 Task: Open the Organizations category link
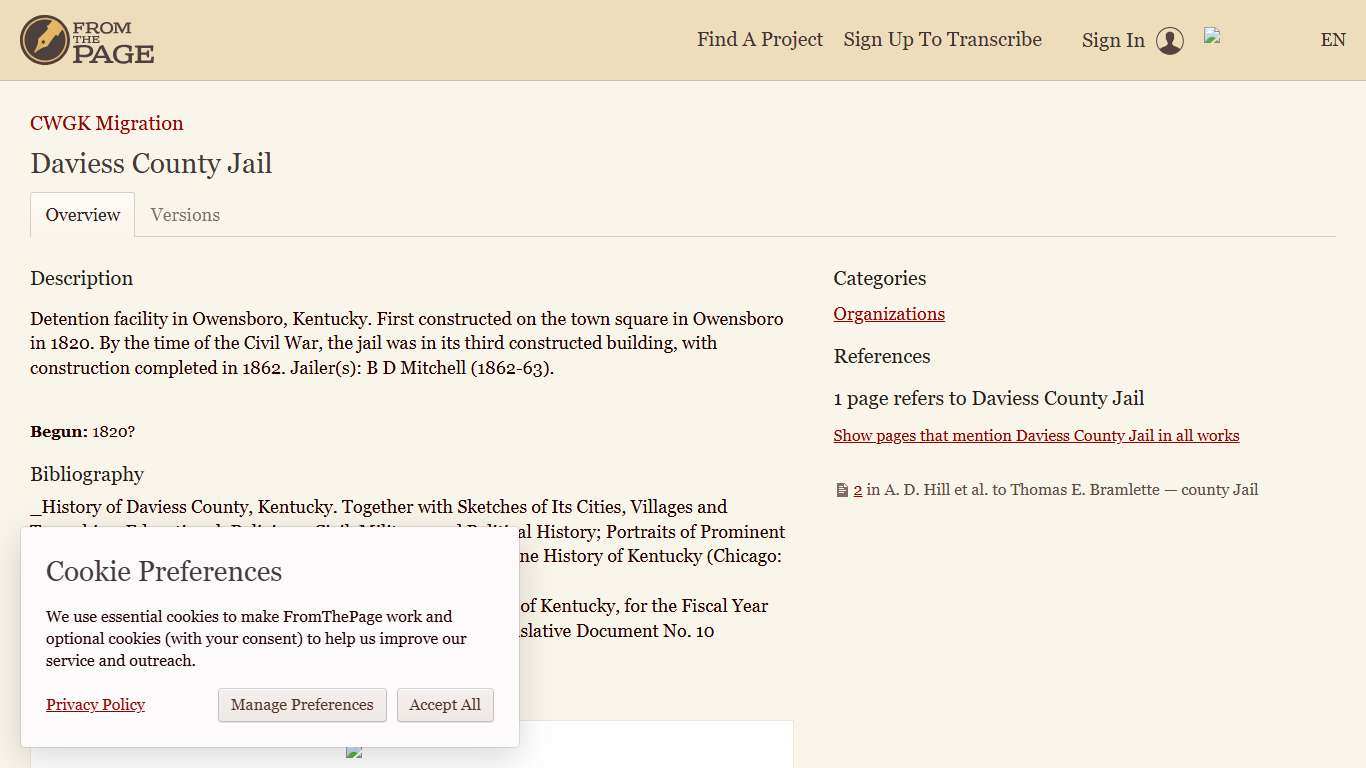point(889,314)
